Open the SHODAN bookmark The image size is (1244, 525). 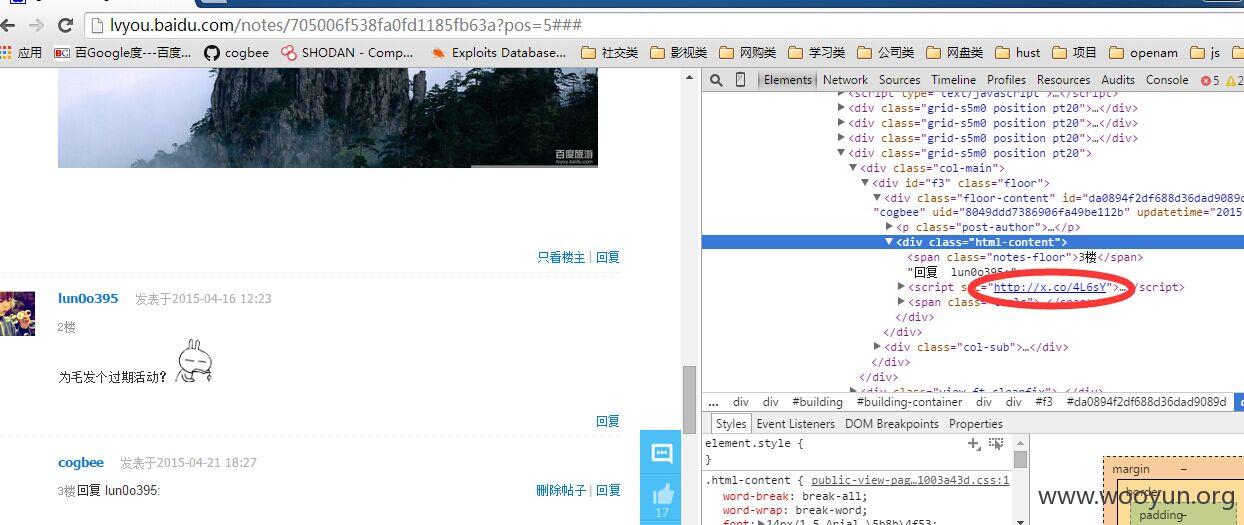point(347,52)
